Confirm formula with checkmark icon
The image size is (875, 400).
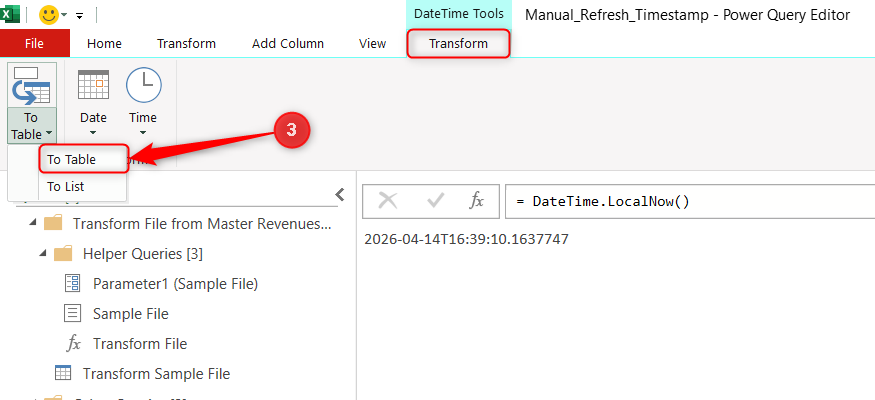(x=435, y=201)
